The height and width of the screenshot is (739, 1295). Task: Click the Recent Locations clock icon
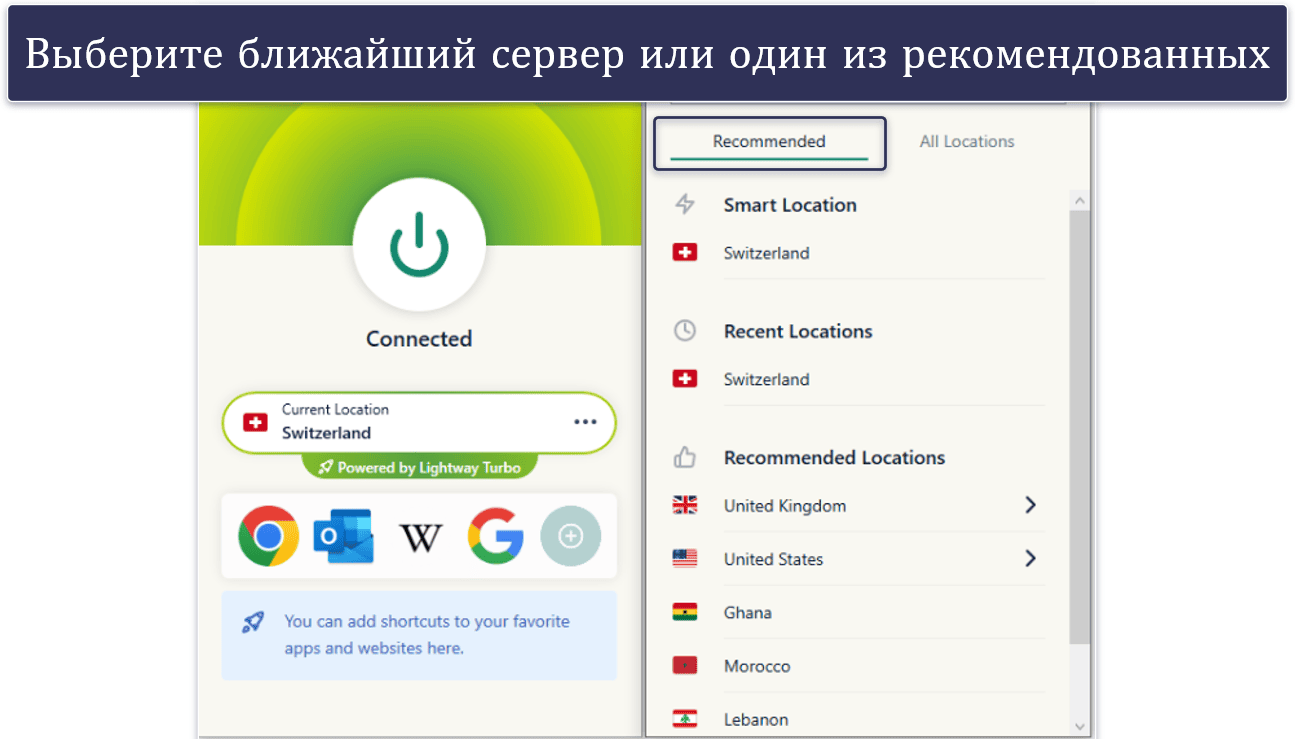coord(685,331)
